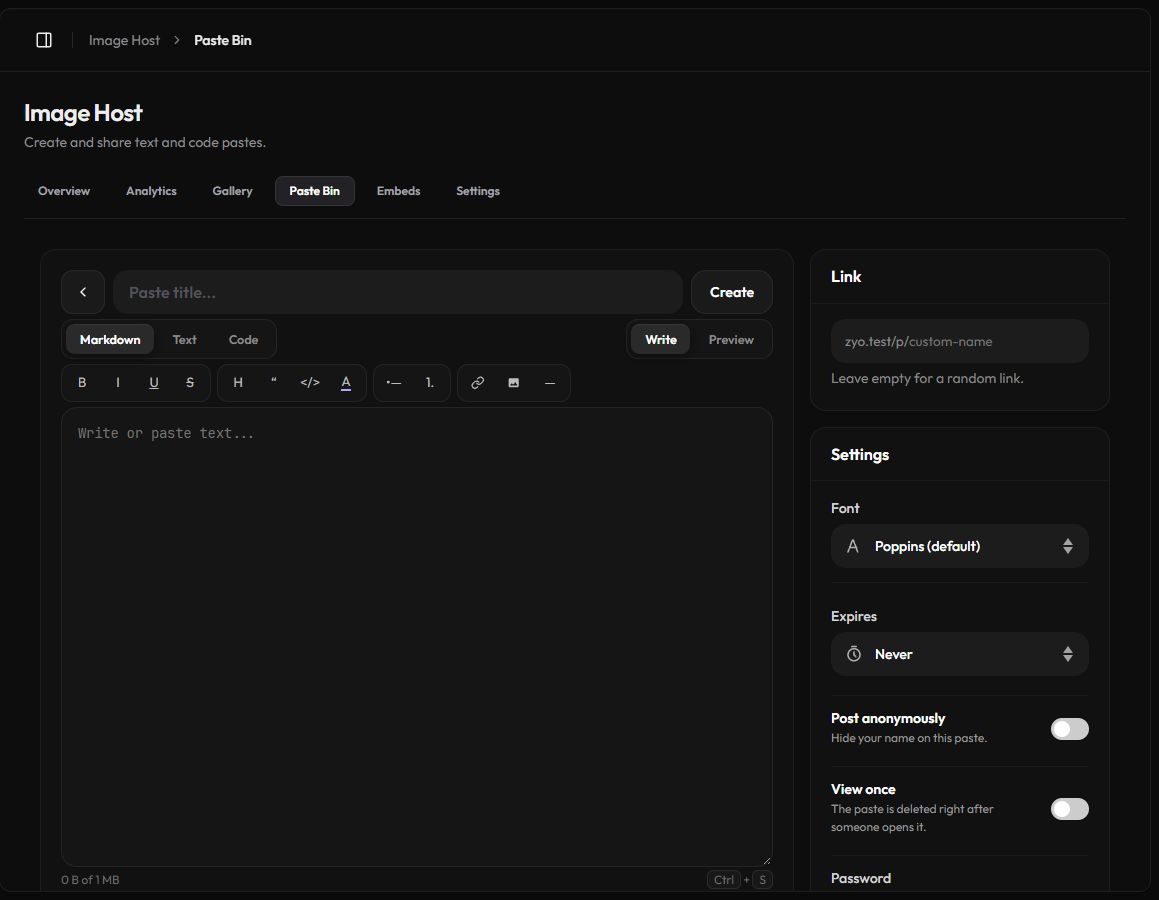Click the clock icon in Expires field
This screenshot has height=900, width=1159.
(854, 654)
